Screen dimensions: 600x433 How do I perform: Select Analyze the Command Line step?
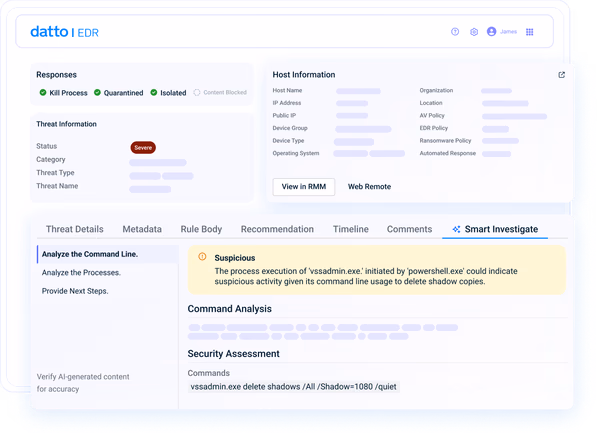click(x=108, y=254)
